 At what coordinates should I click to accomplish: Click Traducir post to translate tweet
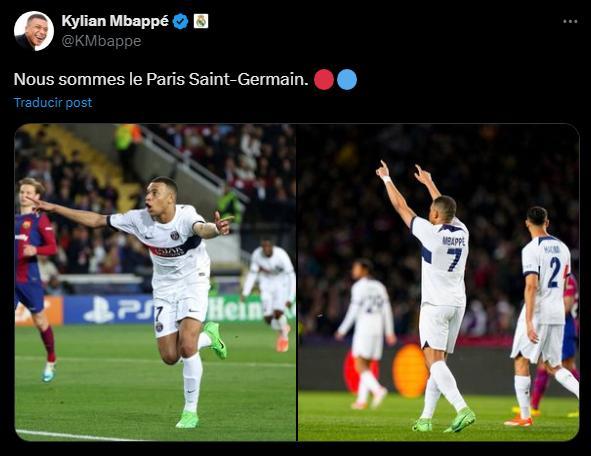click(x=53, y=103)
